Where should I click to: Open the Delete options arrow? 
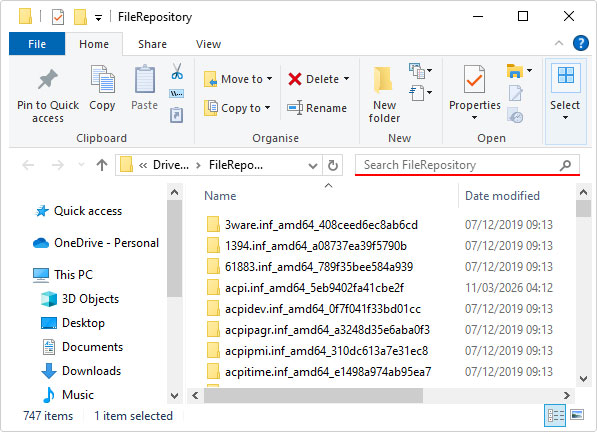[x=346, y=79]
